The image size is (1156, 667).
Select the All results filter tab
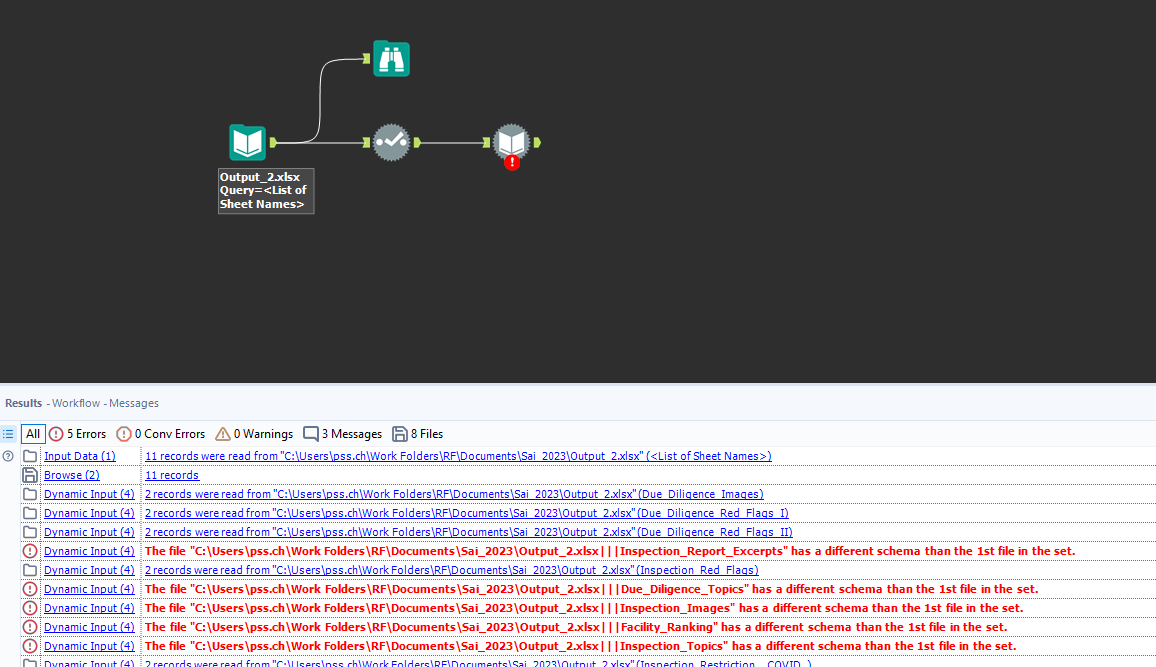coord(33,434)
